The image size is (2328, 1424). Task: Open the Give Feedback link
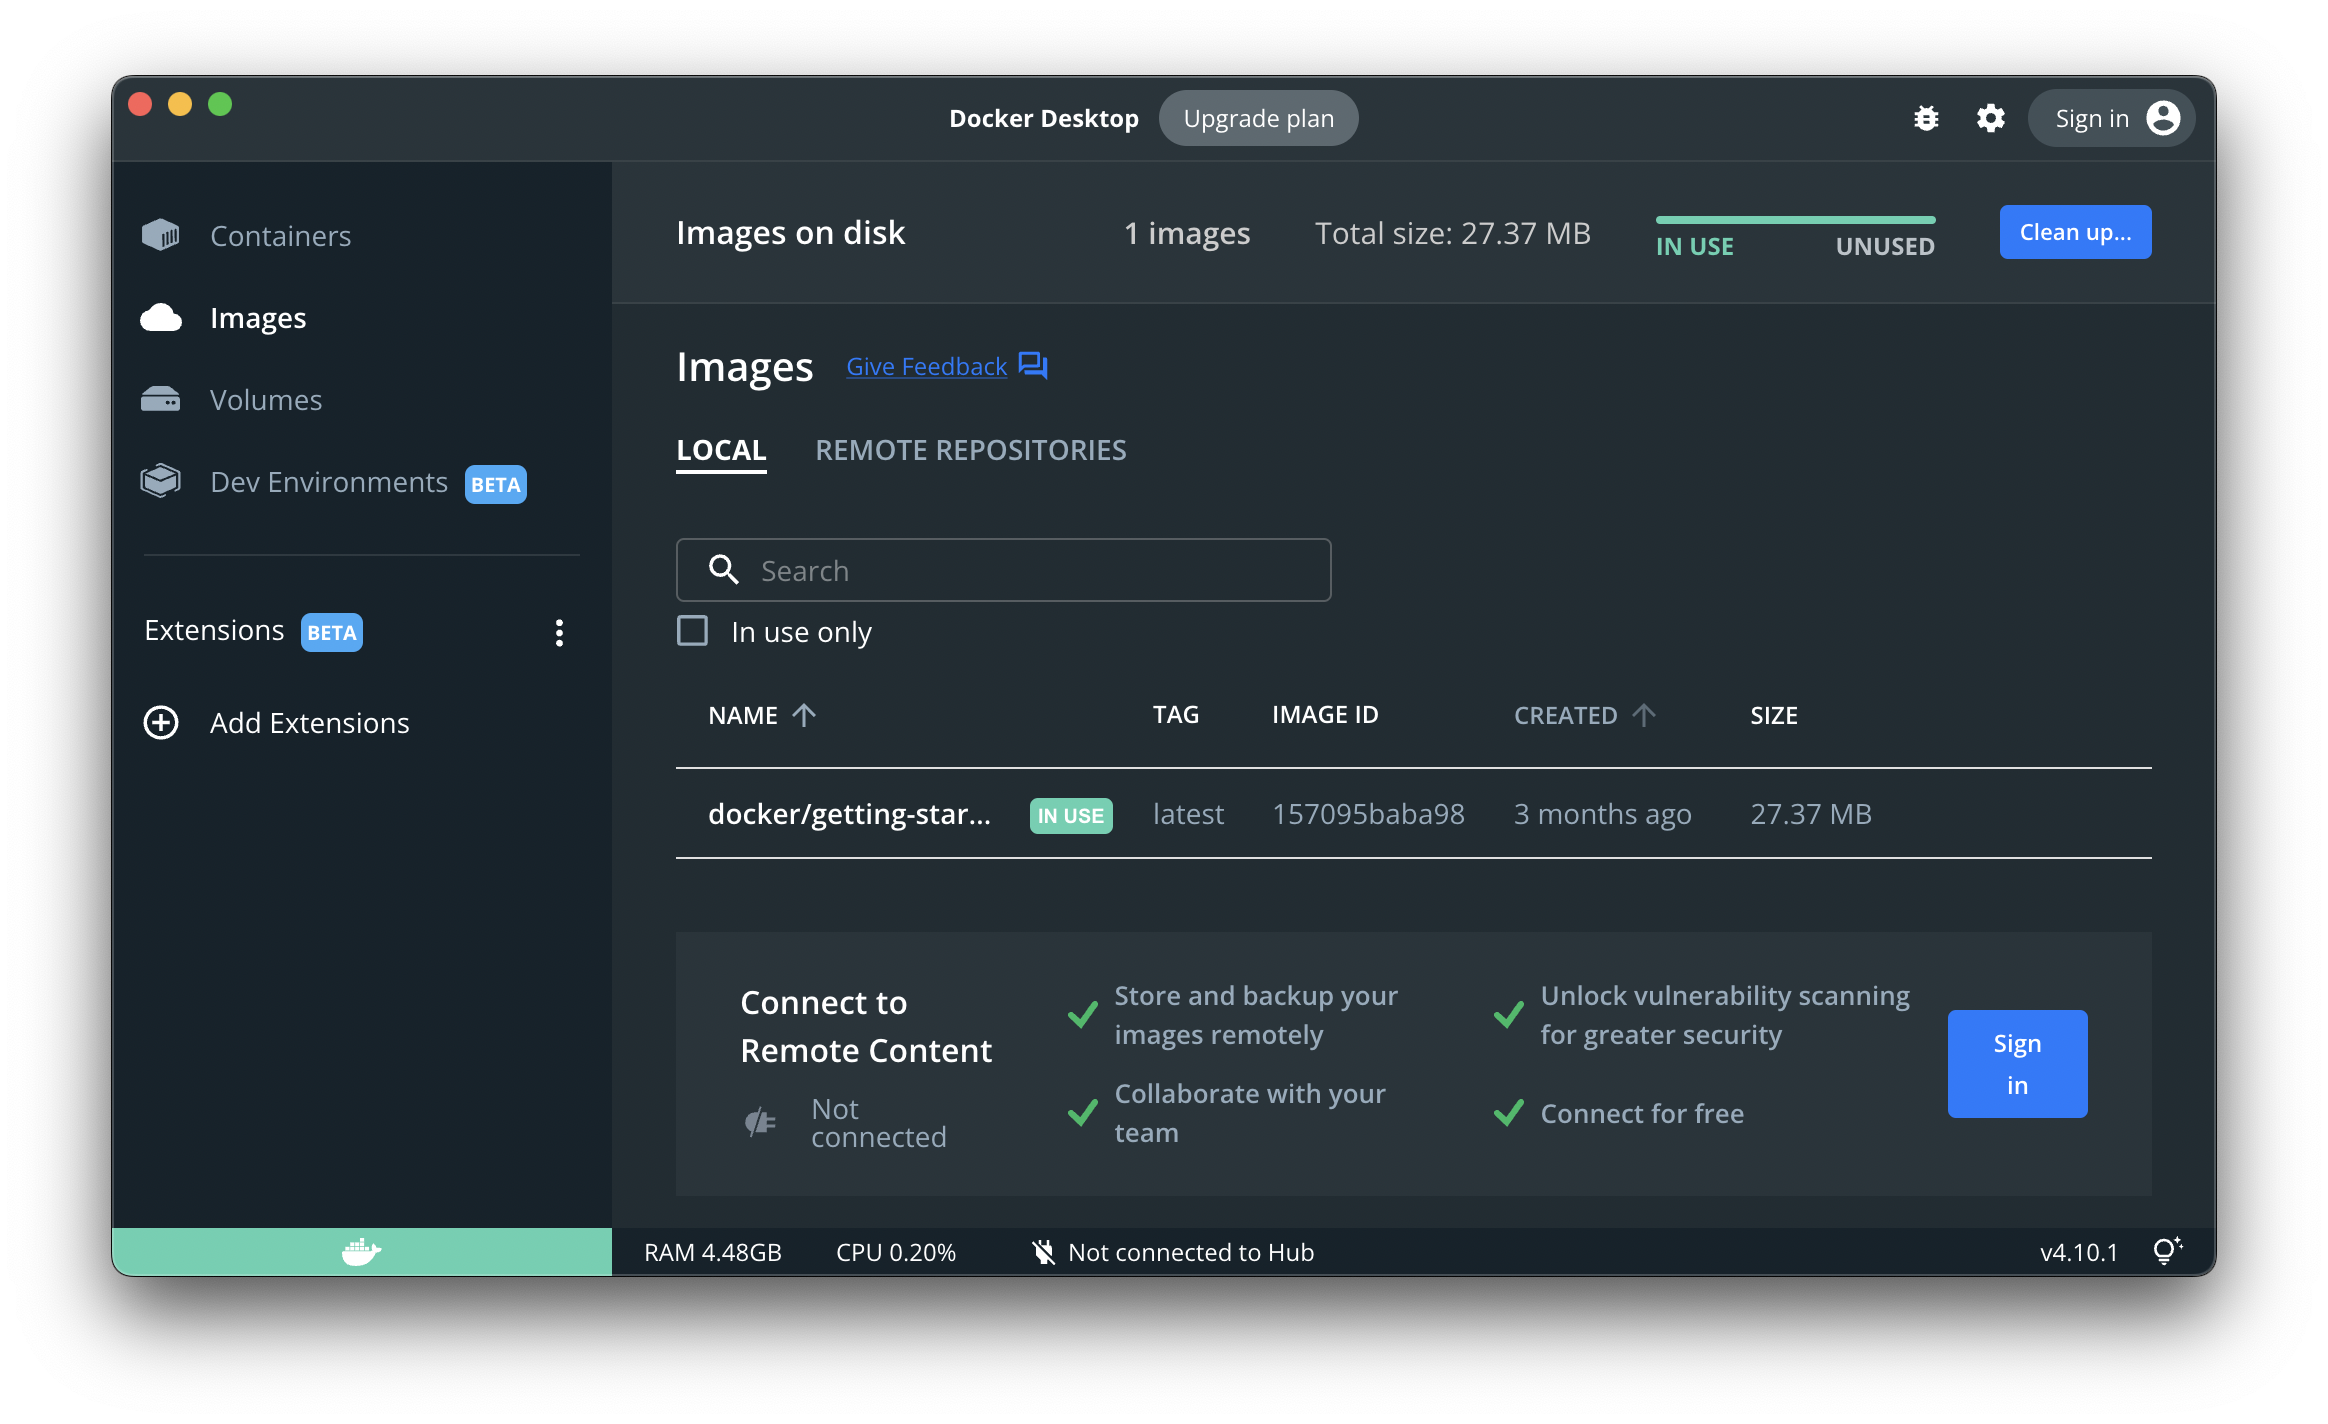(x=926, y=367)
